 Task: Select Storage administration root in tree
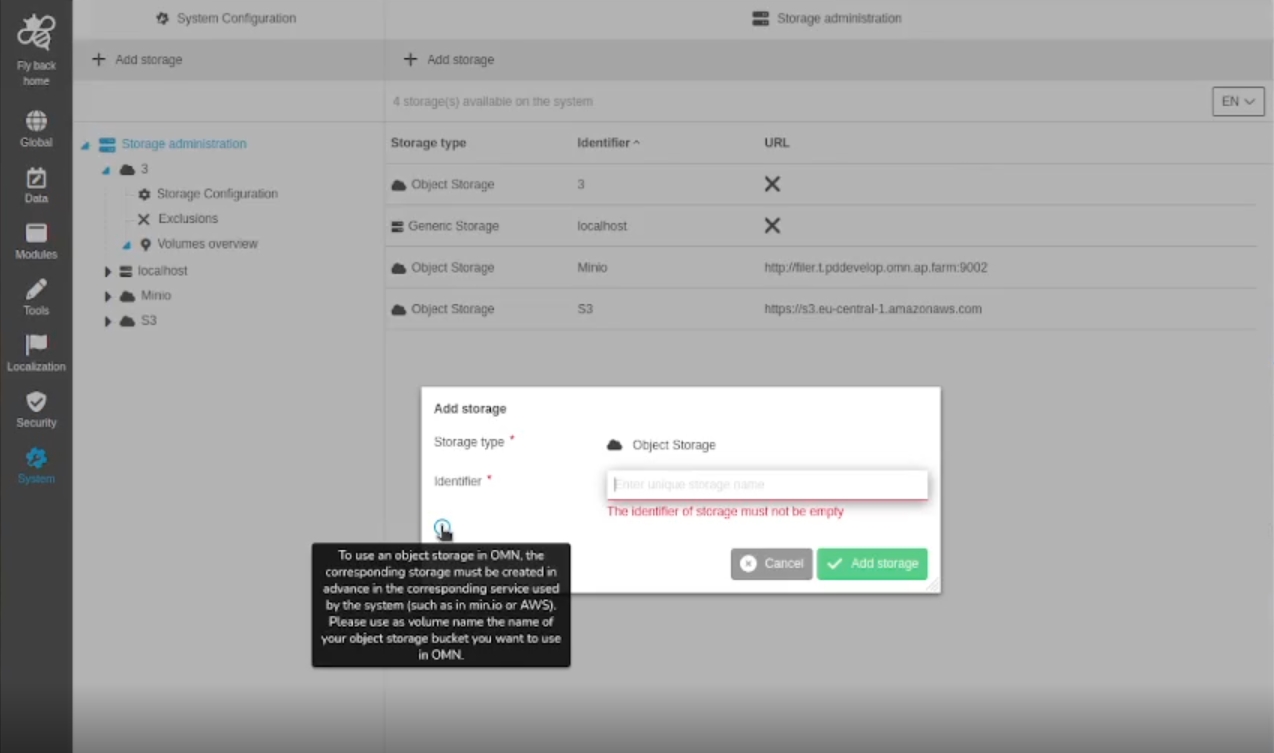click(184, 144)
